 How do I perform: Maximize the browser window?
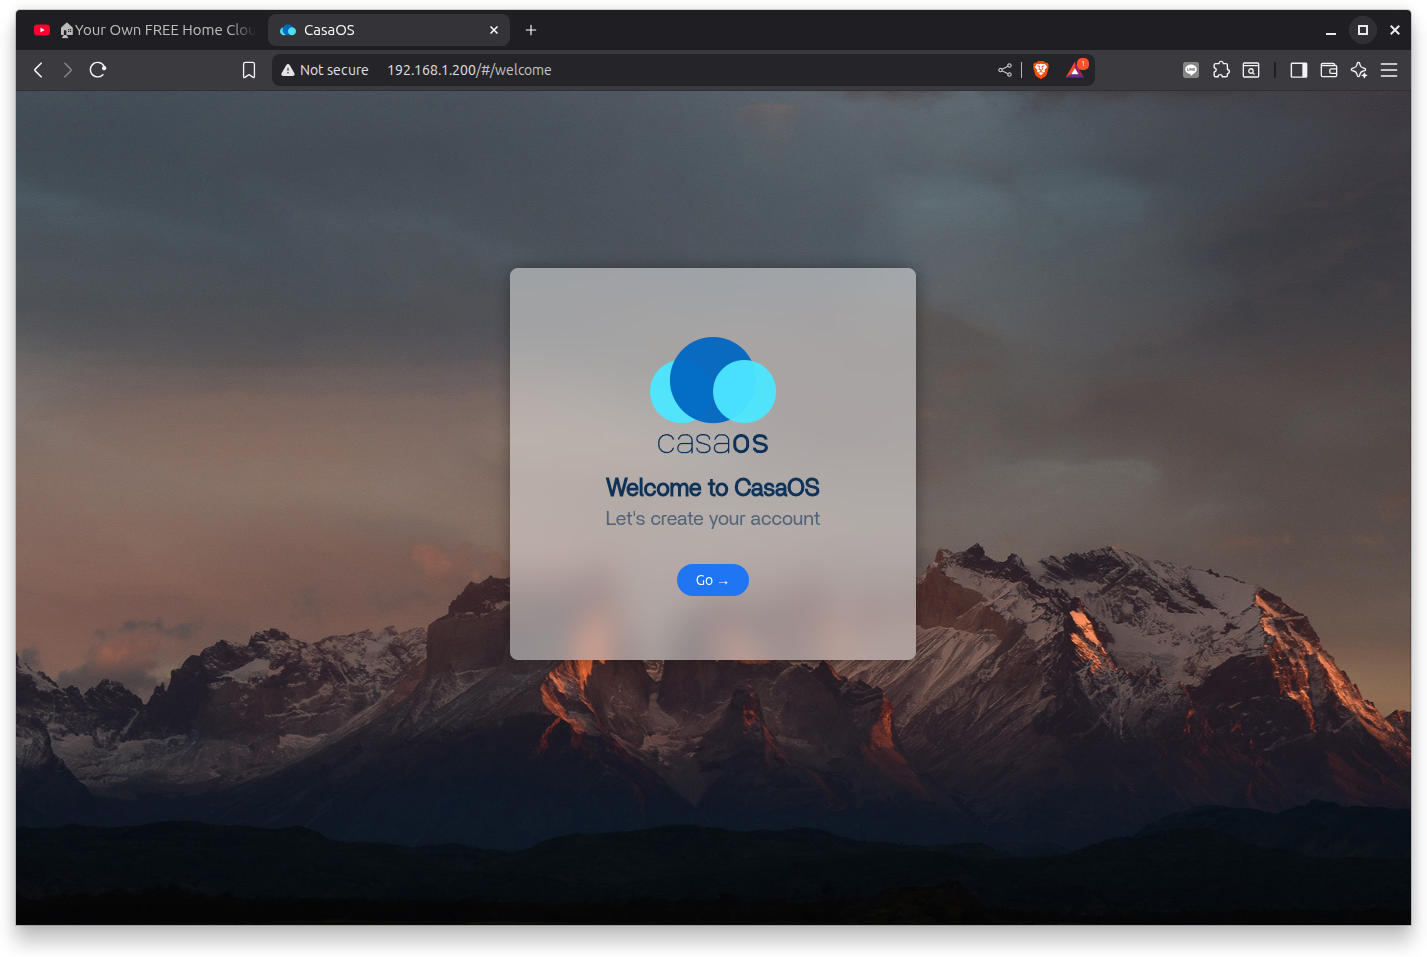point(1363,30)
